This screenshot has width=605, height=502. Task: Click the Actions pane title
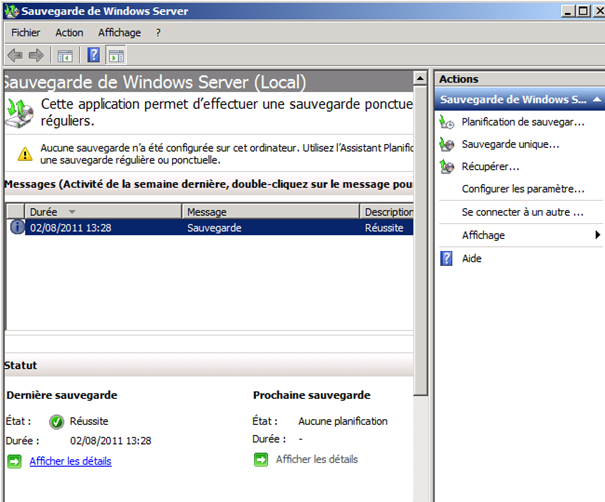[459, 79]
